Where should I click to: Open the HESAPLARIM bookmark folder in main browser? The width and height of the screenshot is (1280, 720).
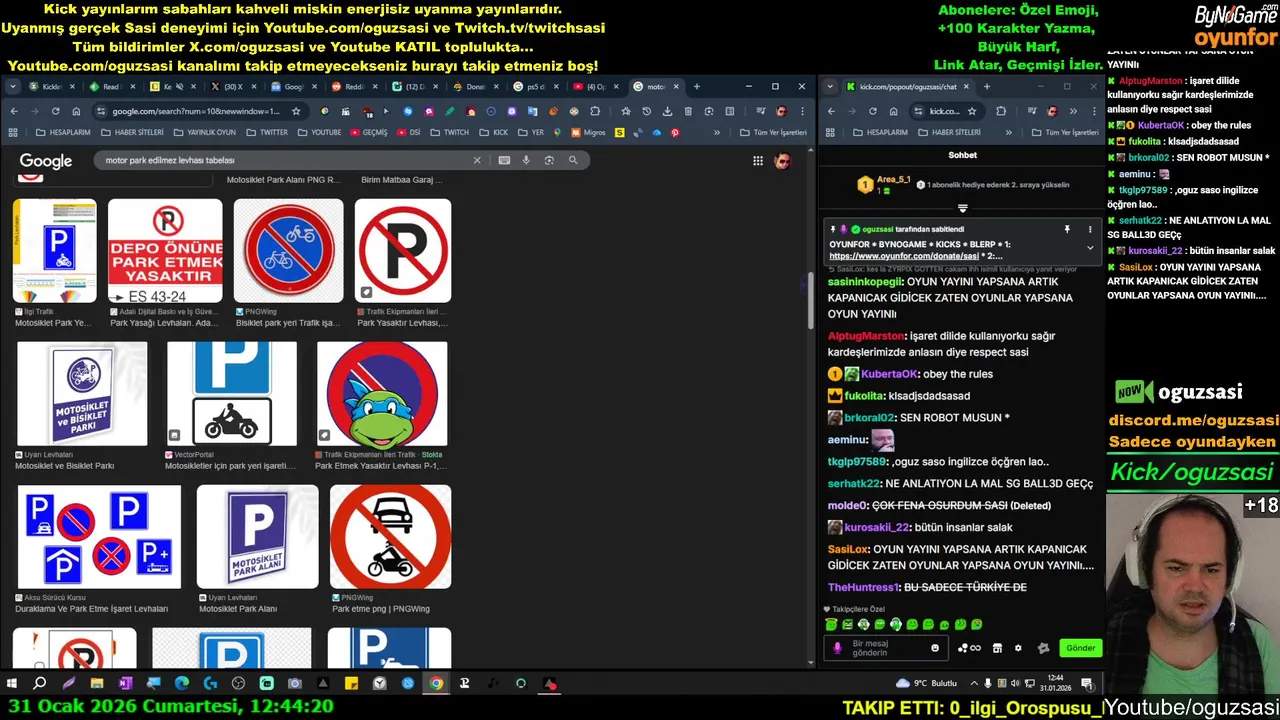(63, 133)
